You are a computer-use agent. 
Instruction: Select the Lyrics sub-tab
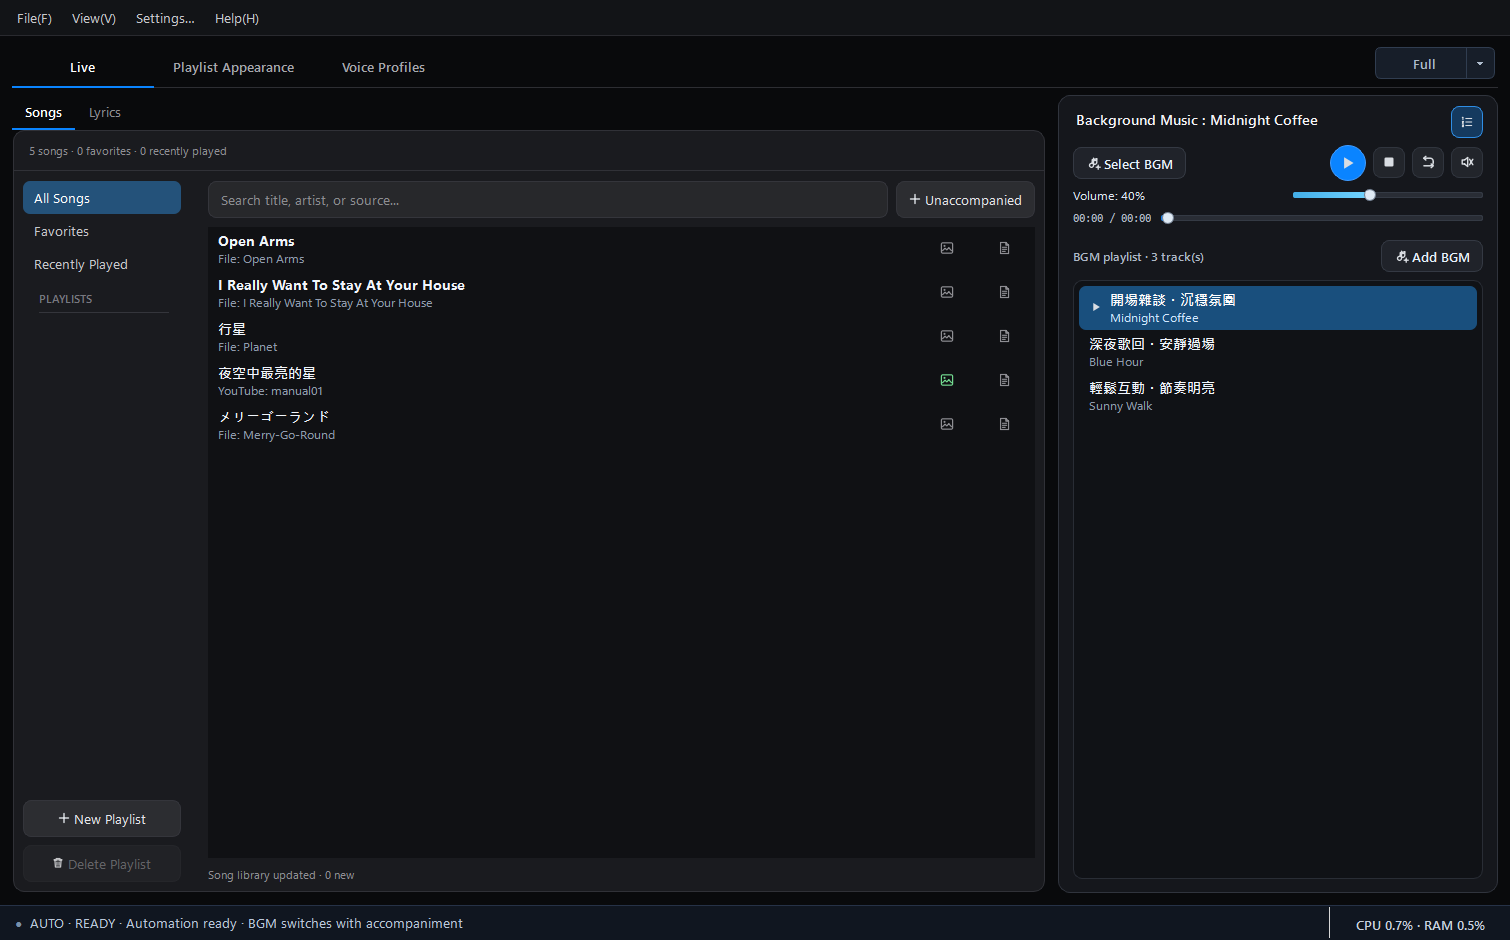pyautogui.click(x=105, y=113)
